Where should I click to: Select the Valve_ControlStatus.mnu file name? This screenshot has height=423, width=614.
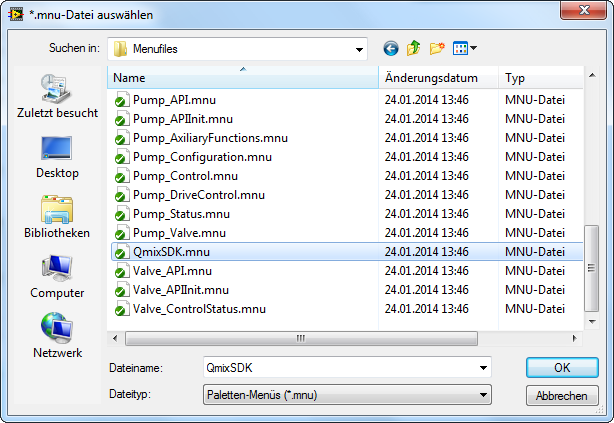199,309
